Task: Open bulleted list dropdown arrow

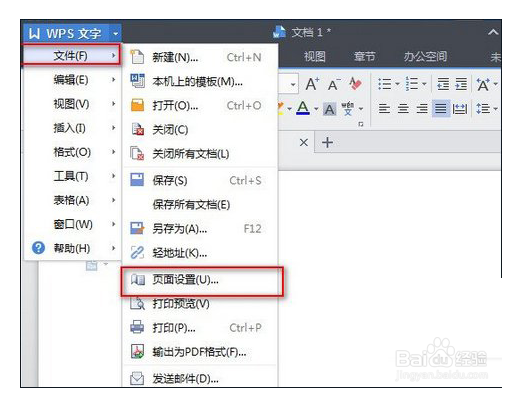Action: [397, 84]
